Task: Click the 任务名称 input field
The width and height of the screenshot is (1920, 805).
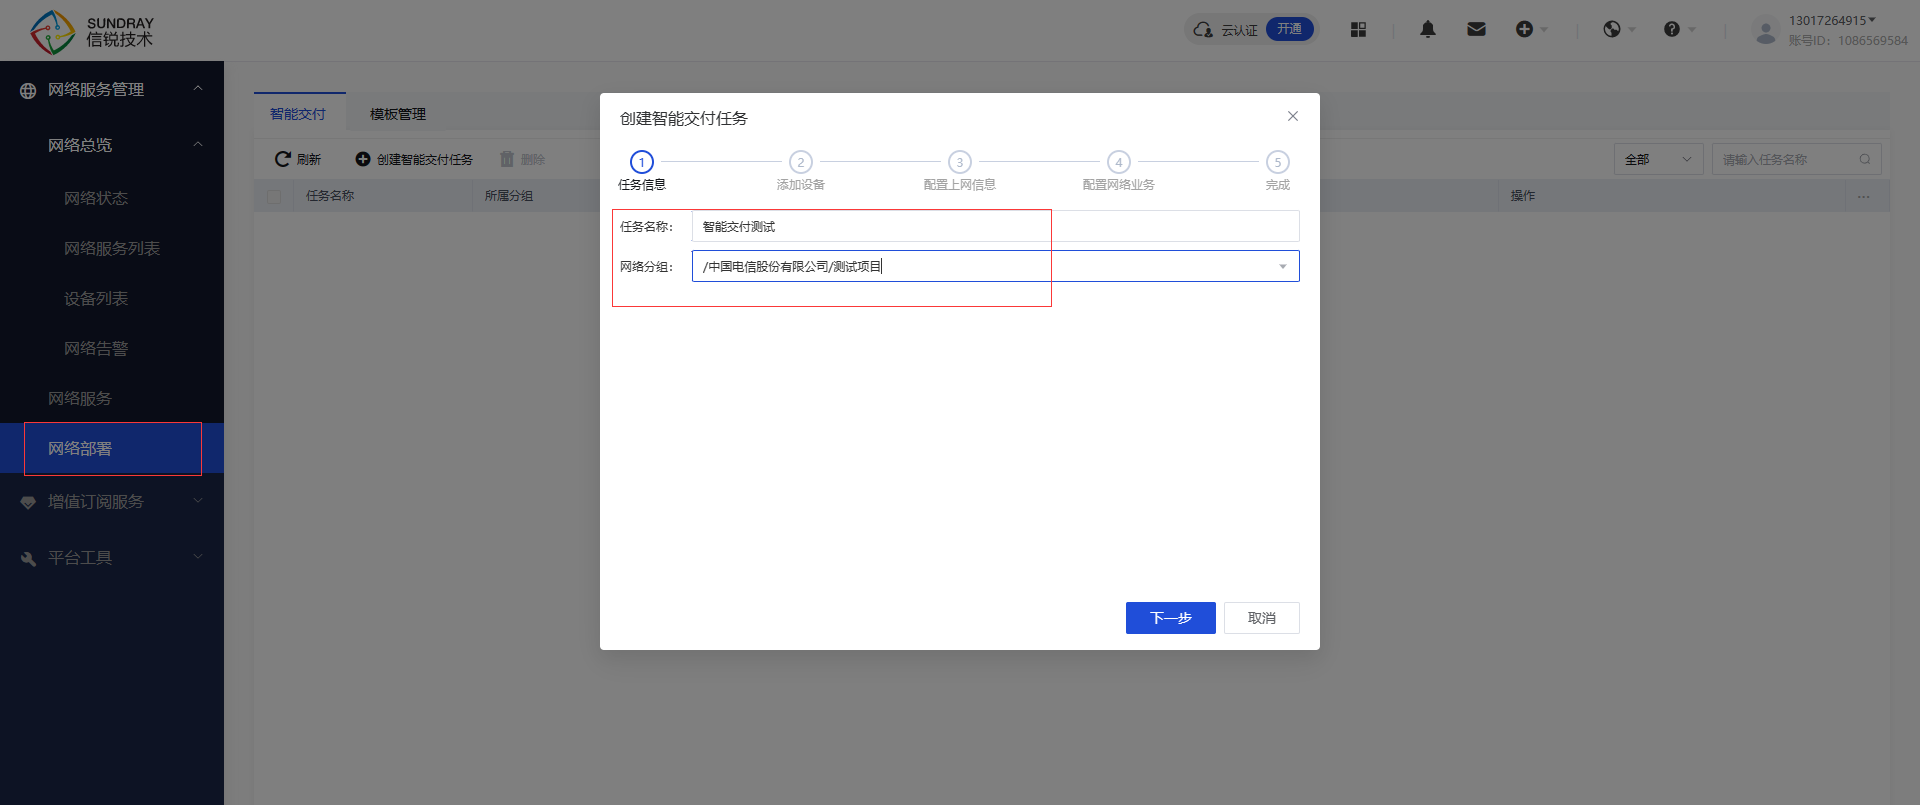Action: coord(995,226)
